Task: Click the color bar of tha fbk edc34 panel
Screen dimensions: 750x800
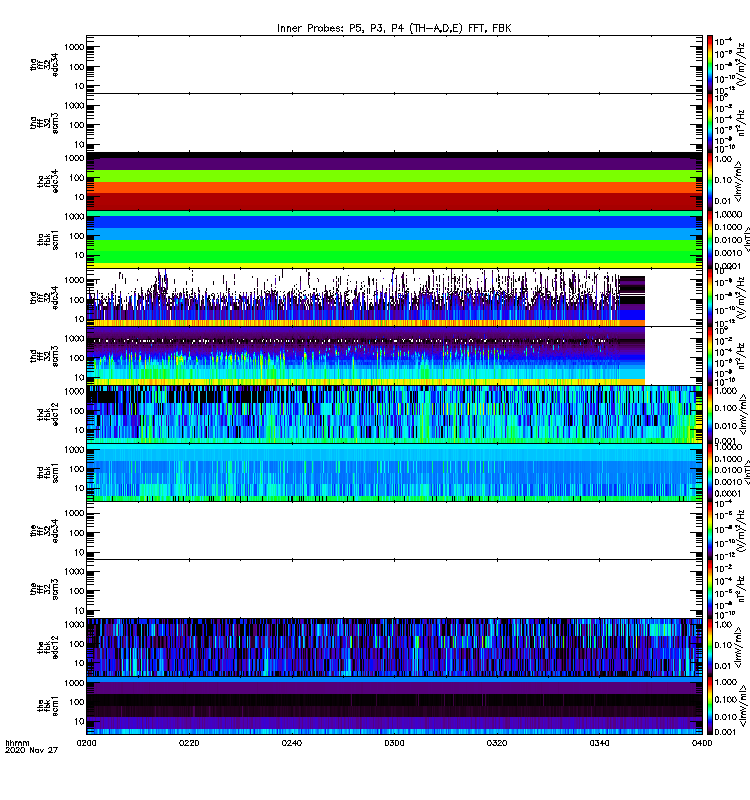Action: pyautogui.click(x=710, y=181)
